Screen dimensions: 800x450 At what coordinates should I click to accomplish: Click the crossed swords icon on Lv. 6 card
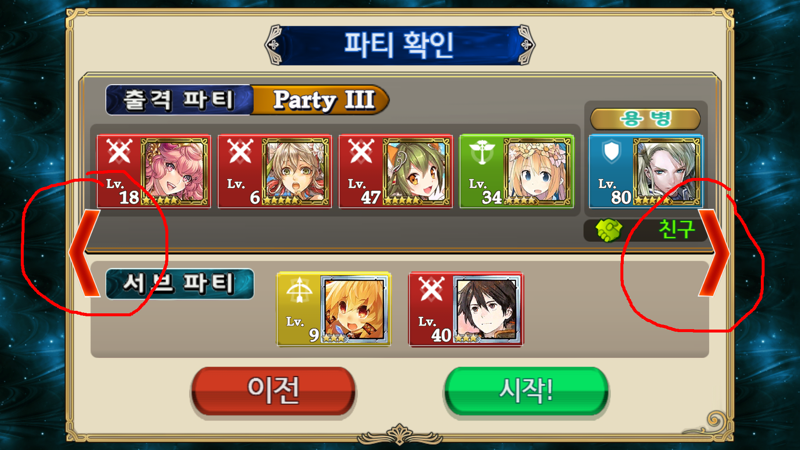(240, 152)
